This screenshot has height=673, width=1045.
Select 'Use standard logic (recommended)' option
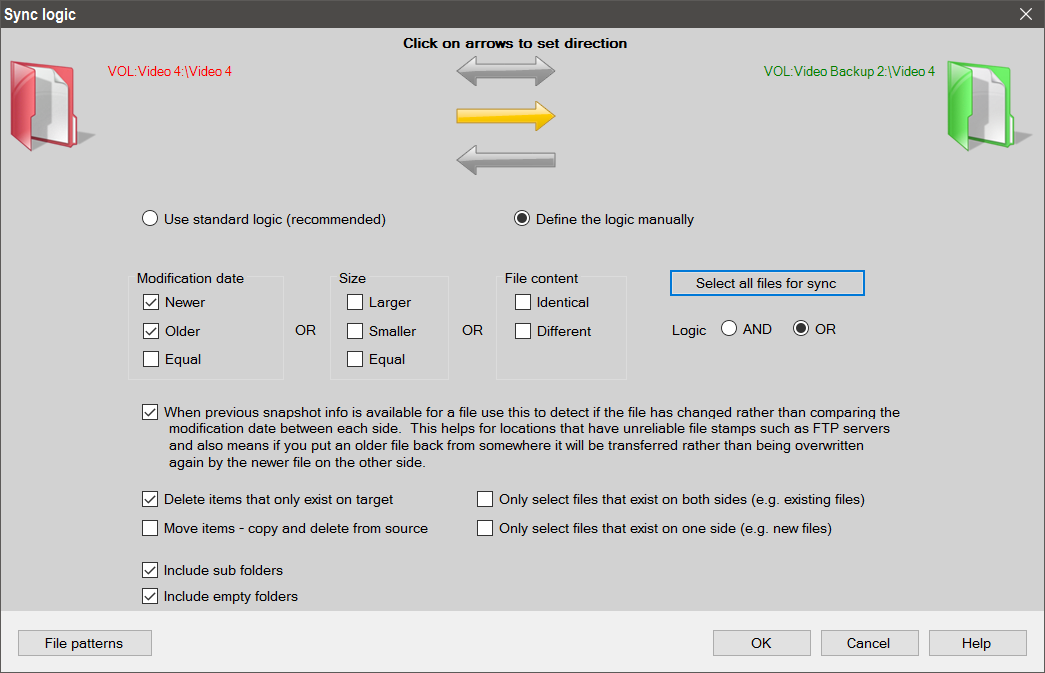pyautogui.click(x=150, y=219)
